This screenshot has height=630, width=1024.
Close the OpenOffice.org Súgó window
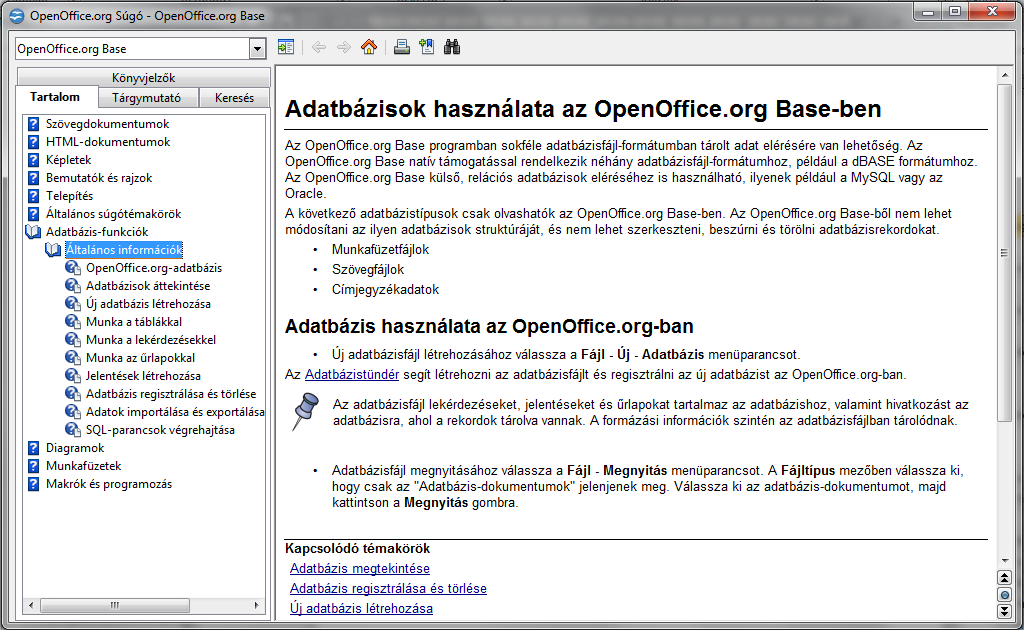(992, 12)
